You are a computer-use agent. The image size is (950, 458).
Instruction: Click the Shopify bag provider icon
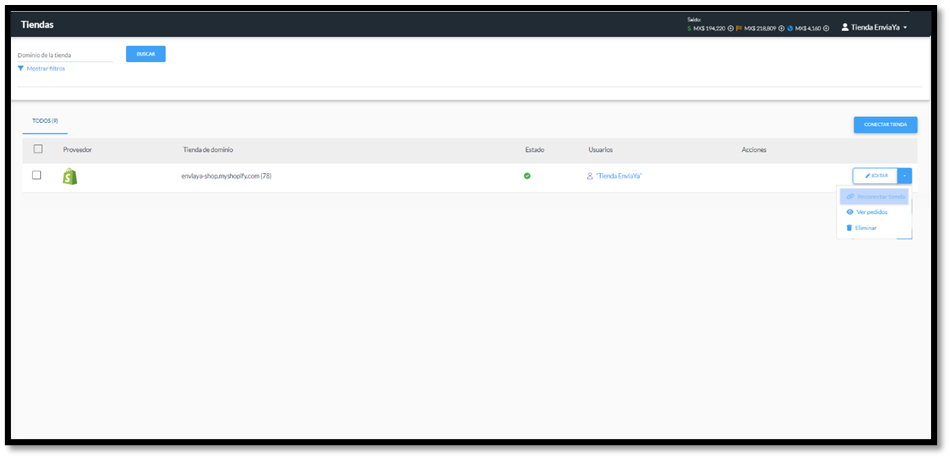[70, 176]
